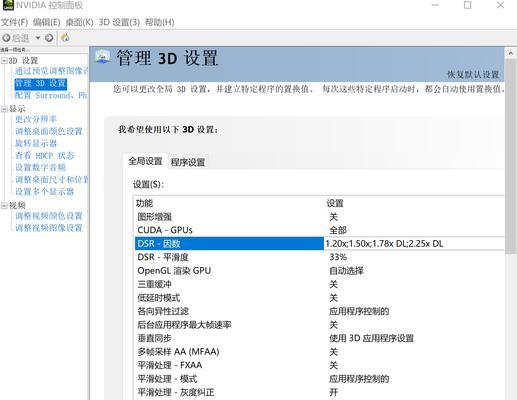Viewport: 517px width, 400px height.
Task: Open 查看 HDCP 状态 page
Action: tap(45, 155)
